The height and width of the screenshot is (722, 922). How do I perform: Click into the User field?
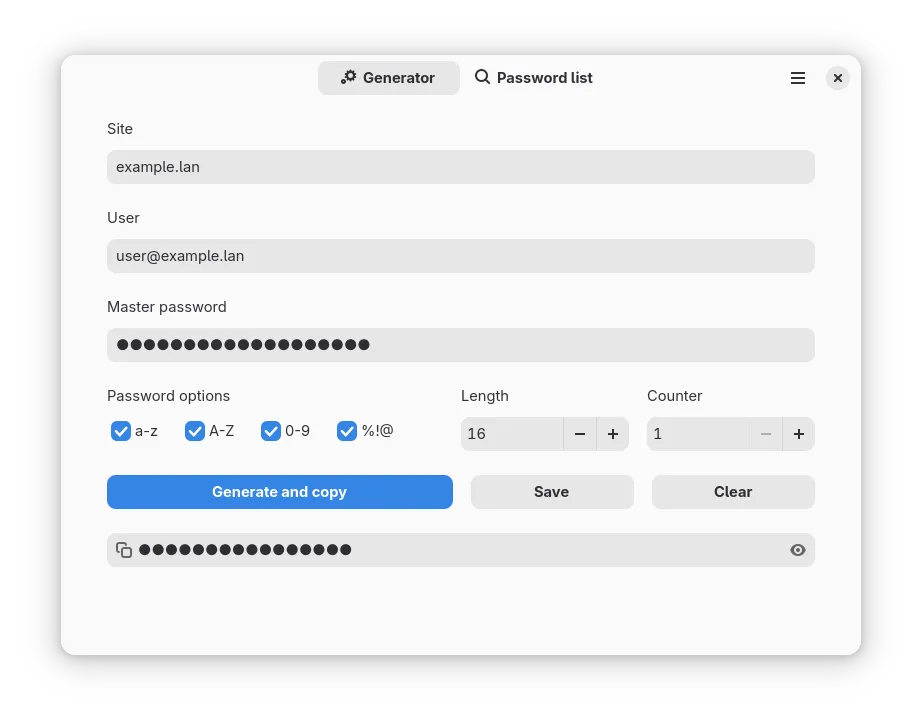[x=460, y=256]
